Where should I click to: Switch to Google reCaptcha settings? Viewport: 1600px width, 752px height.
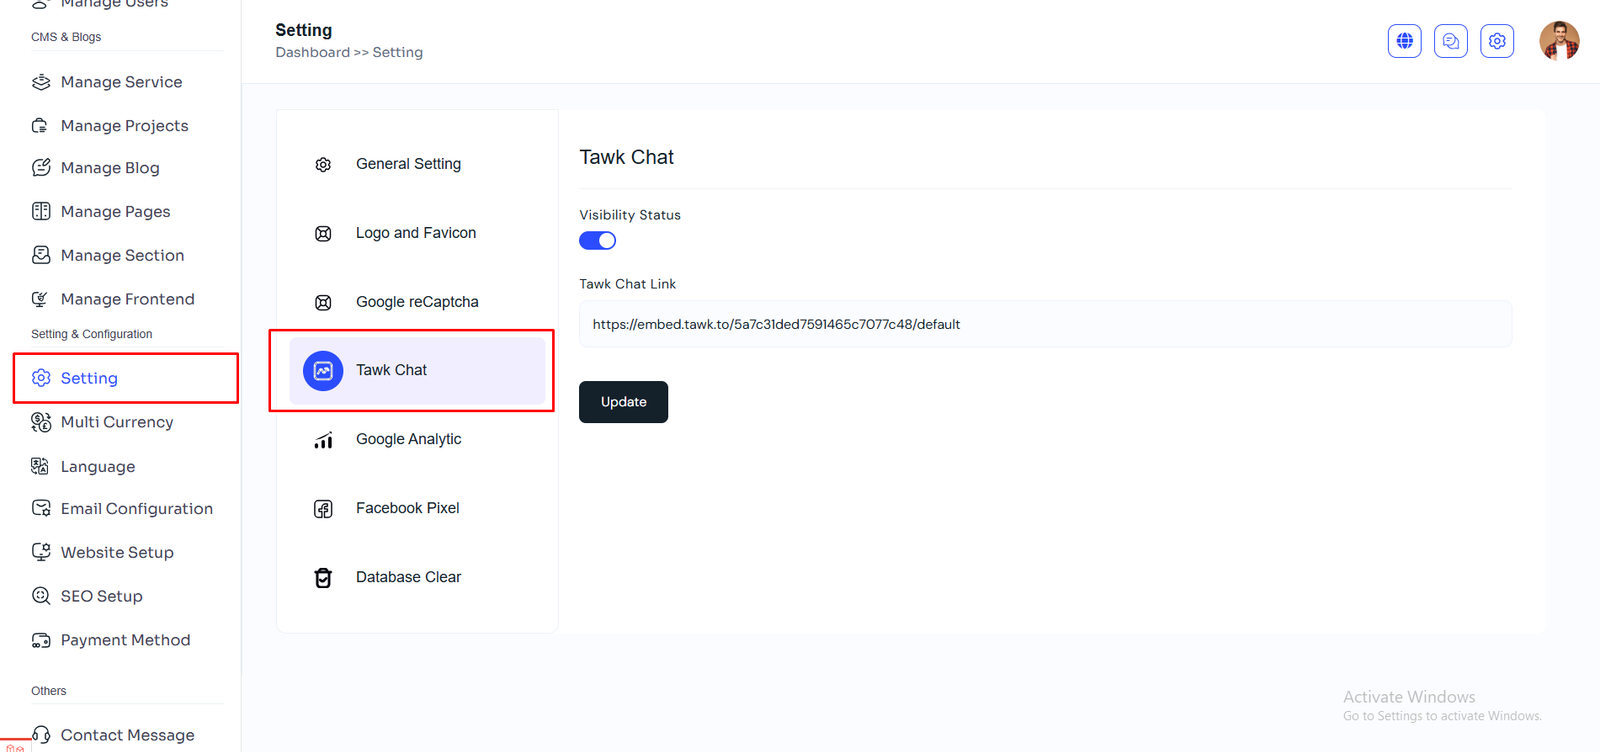(417, 302)
